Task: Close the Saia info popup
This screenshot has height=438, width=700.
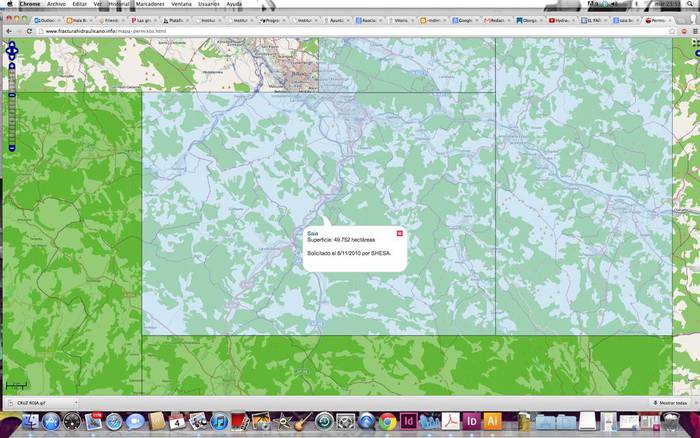Action: pyautogui.click(x=399, y=232)
